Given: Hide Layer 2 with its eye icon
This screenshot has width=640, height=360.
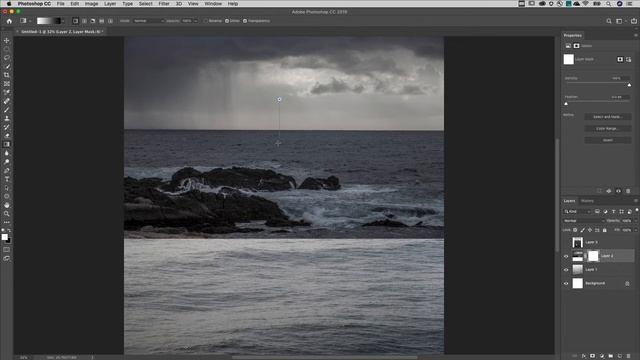Looking at the screenshot, I should 566,256.
